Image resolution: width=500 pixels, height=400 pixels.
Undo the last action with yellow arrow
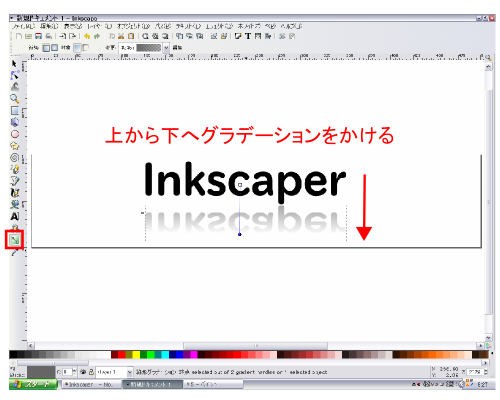click(x=87, y=36)
